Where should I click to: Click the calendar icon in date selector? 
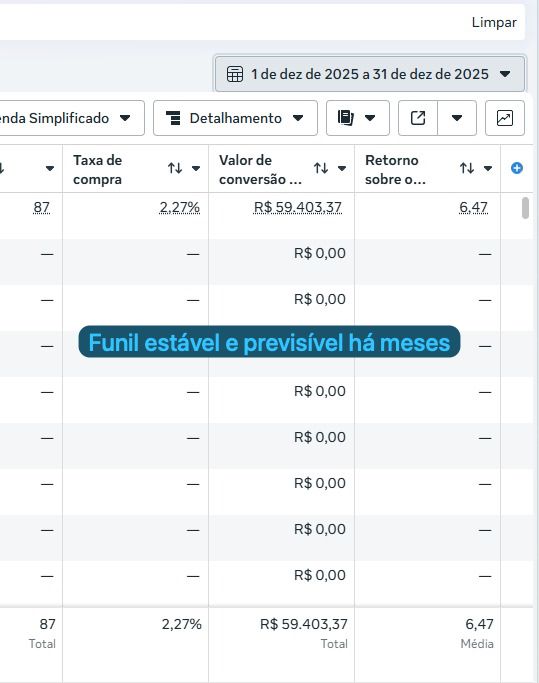(235, 74)
